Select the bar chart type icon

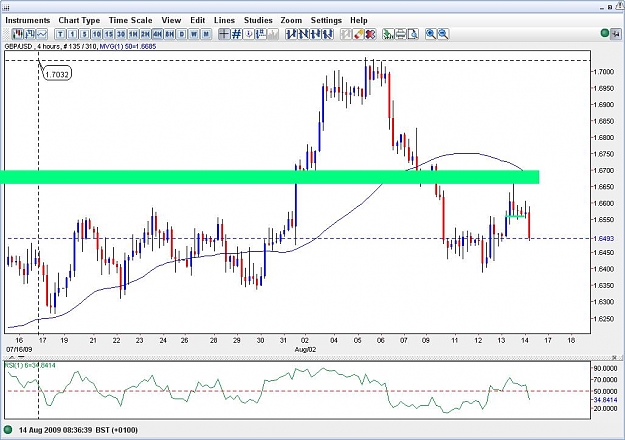29,34
